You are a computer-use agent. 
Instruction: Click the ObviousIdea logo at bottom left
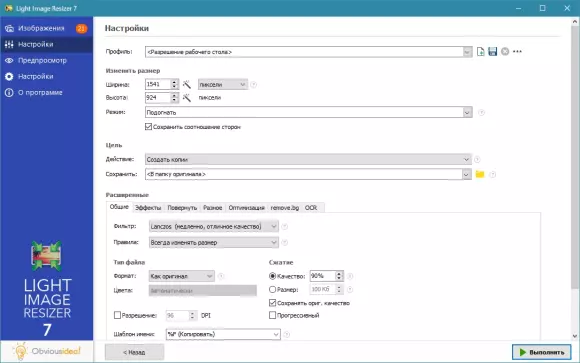tap(47, 351)
